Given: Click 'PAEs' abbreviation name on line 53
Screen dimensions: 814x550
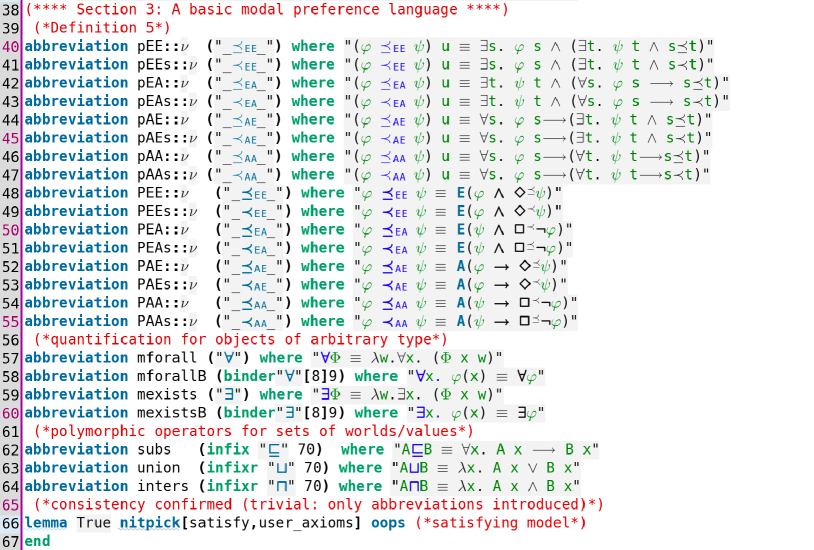Looking at the screenshot, I should (154, 284).
